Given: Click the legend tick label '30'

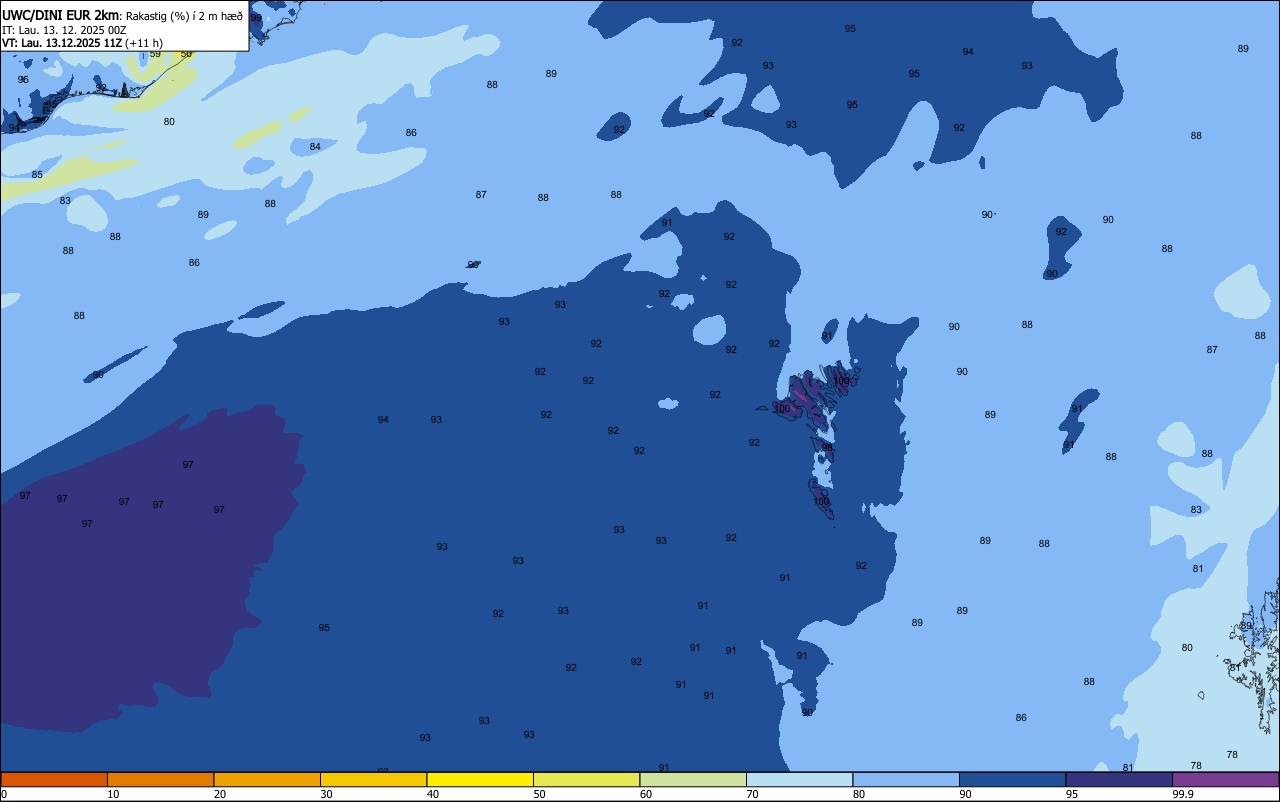Looking at the screenshot, I should [326, 794].
